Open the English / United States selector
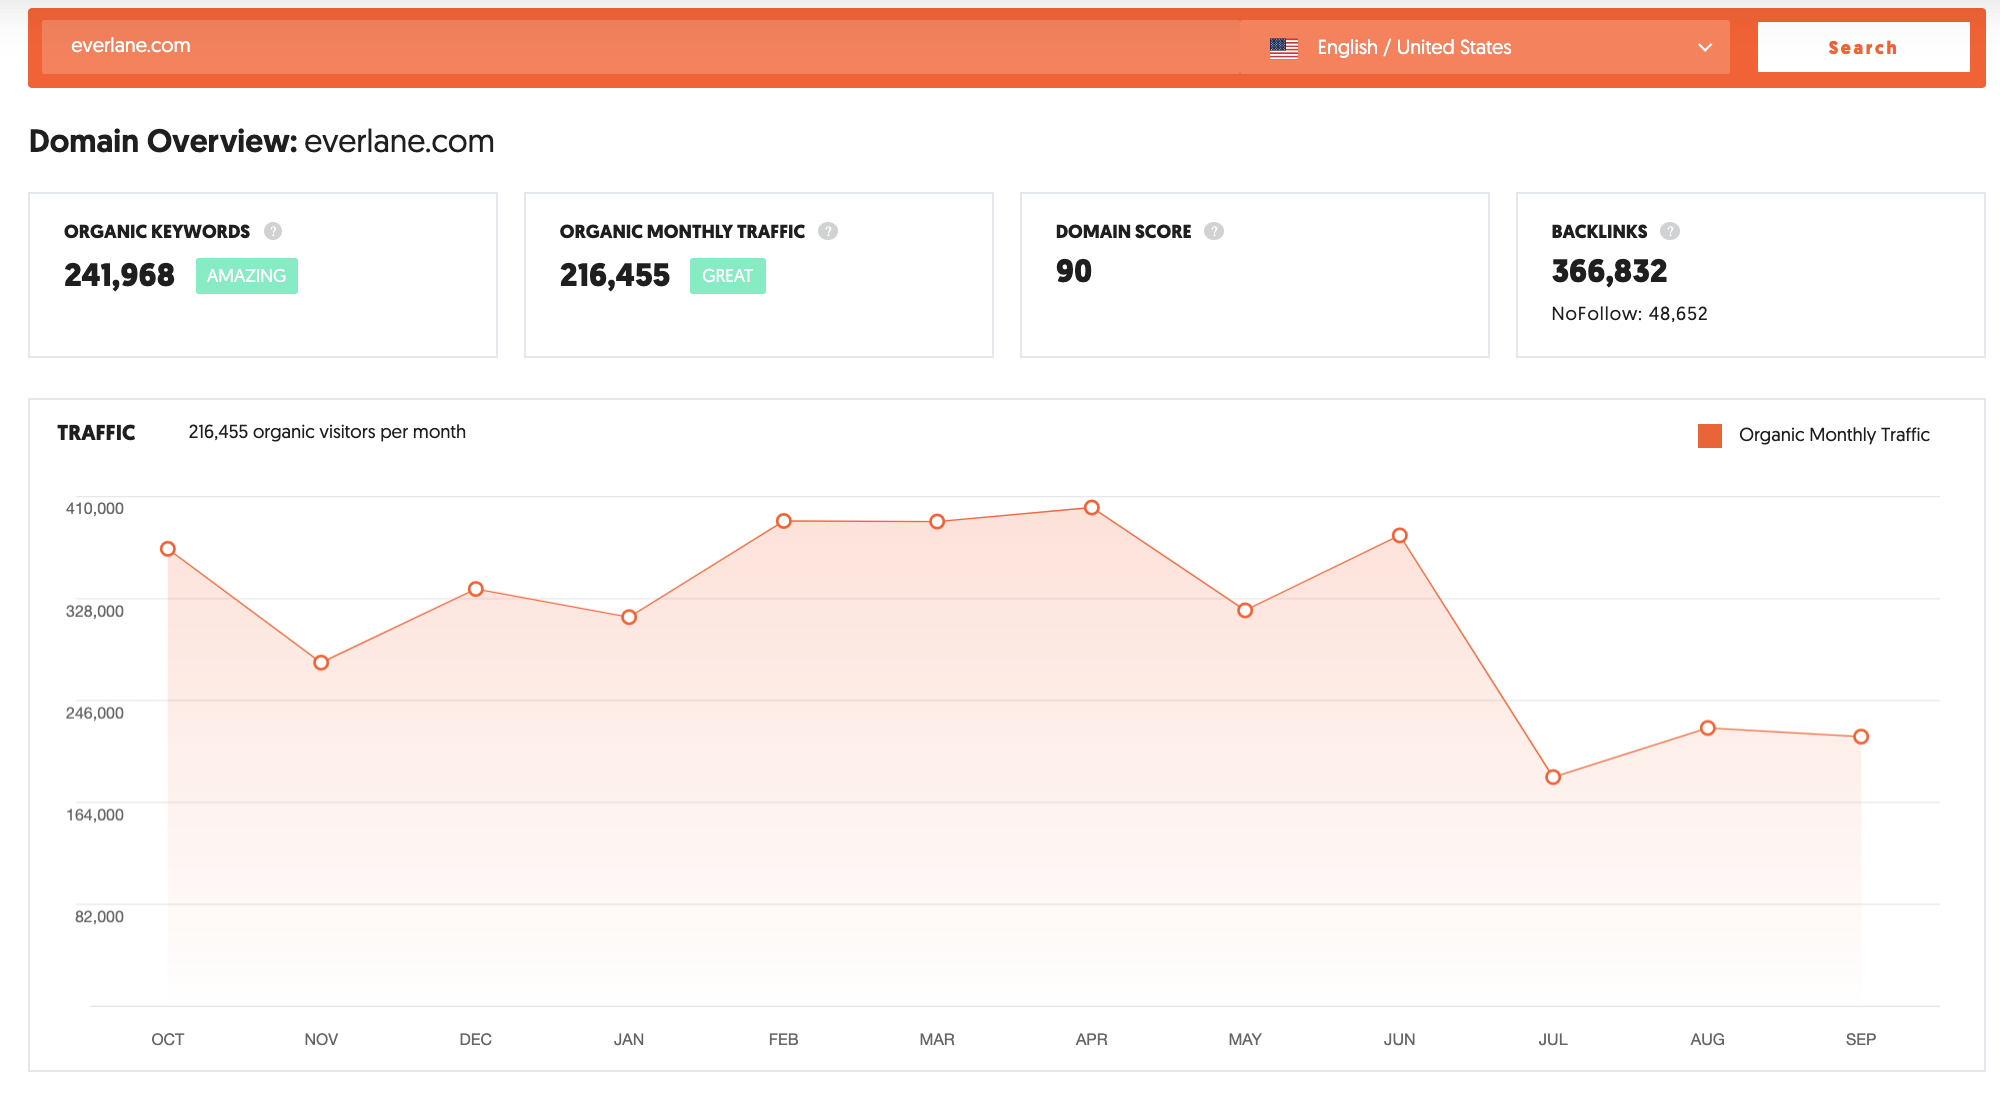The height and width of the screenshot is (1100, 2000). (x=1485, y=47)
